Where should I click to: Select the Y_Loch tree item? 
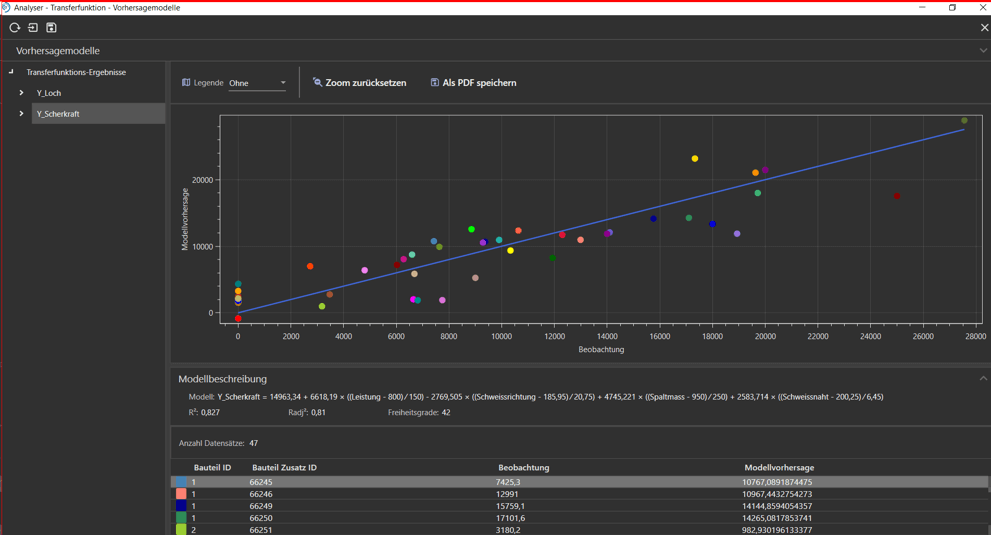[x=49, y=93]
